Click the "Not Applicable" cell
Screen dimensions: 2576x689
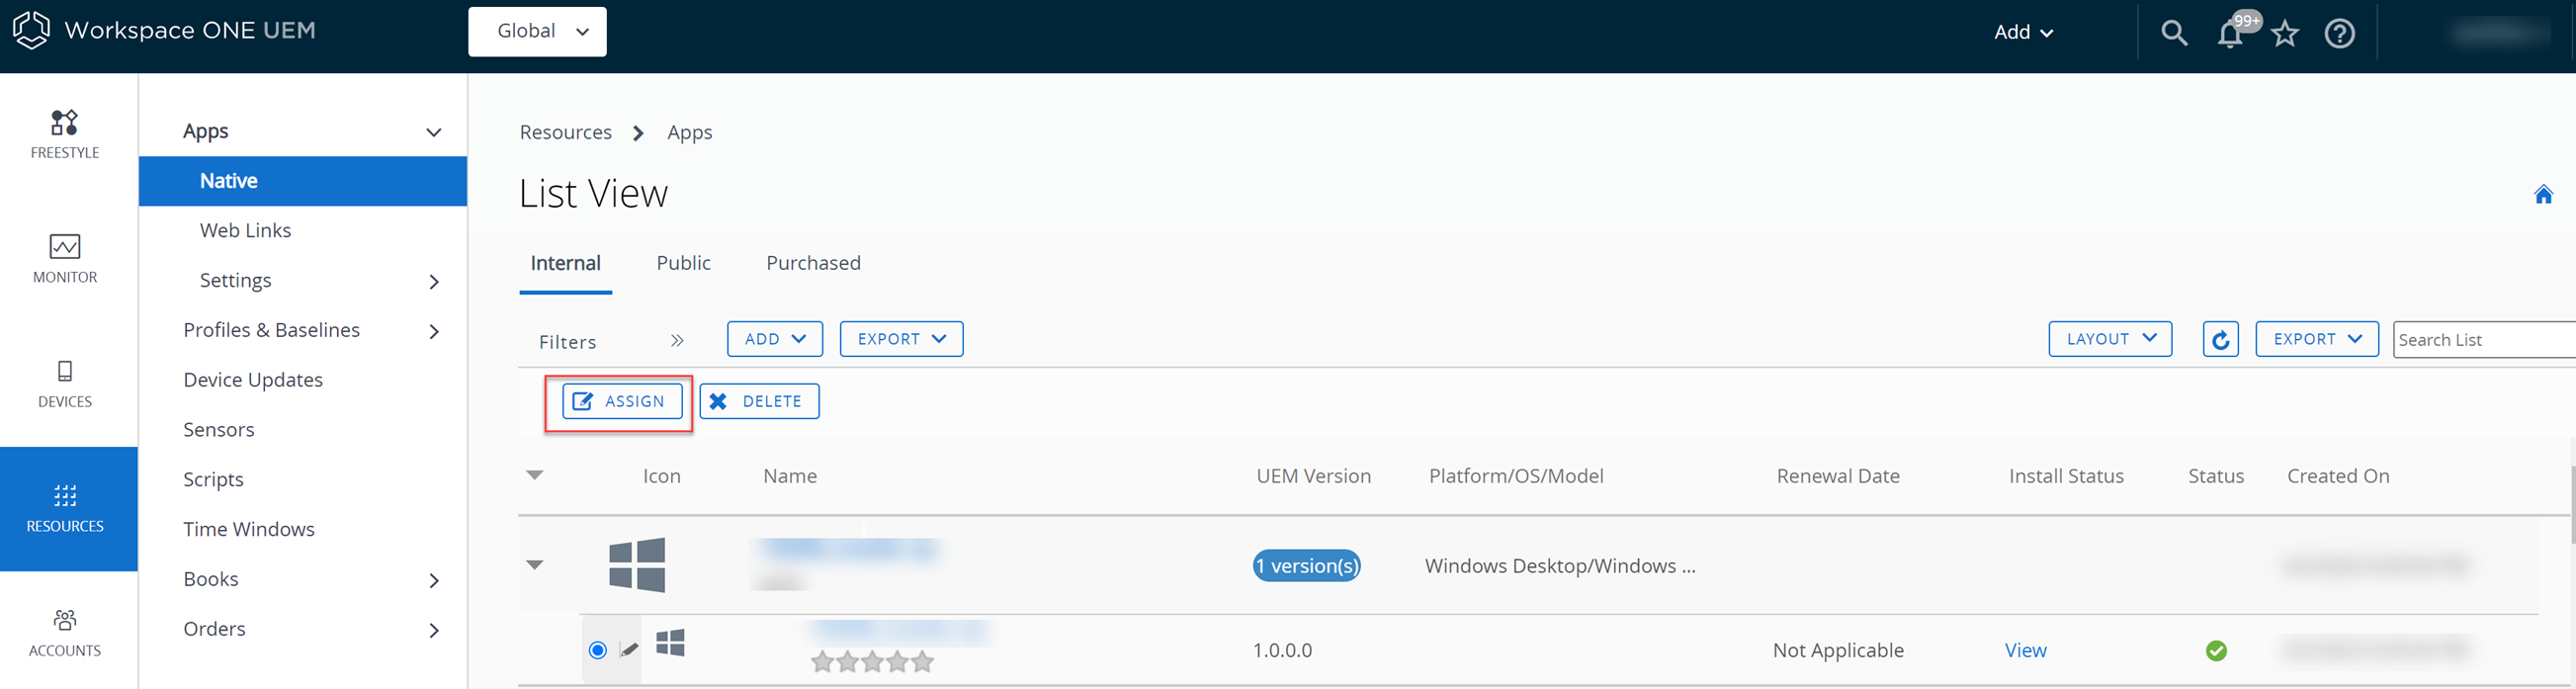(x=1838, y=651)
